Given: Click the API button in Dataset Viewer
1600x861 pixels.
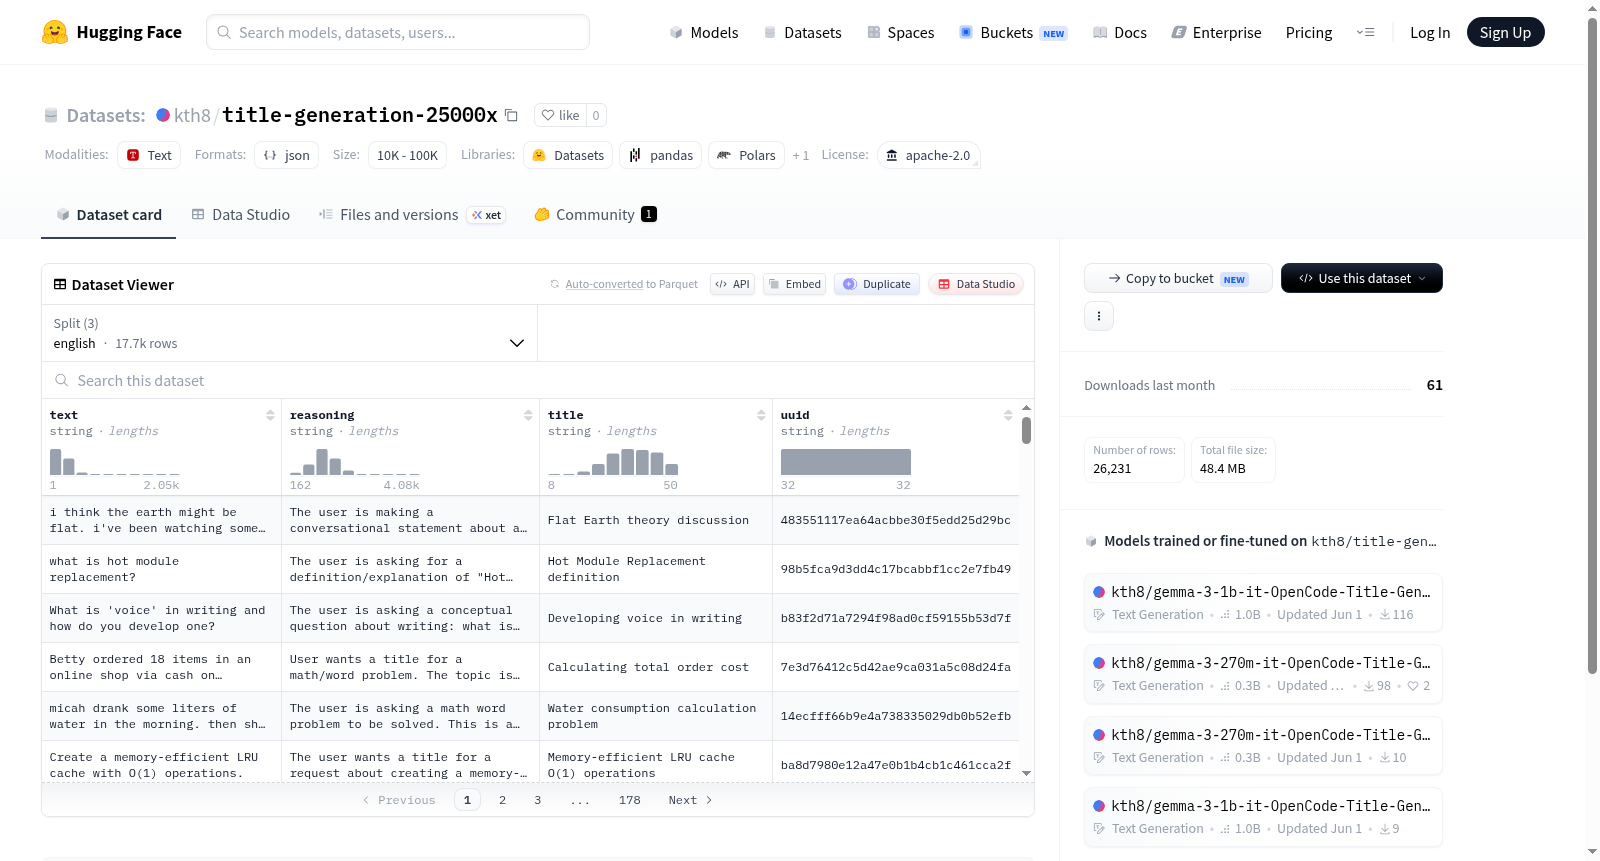Looking at the screenshot, I should point(732,284).
